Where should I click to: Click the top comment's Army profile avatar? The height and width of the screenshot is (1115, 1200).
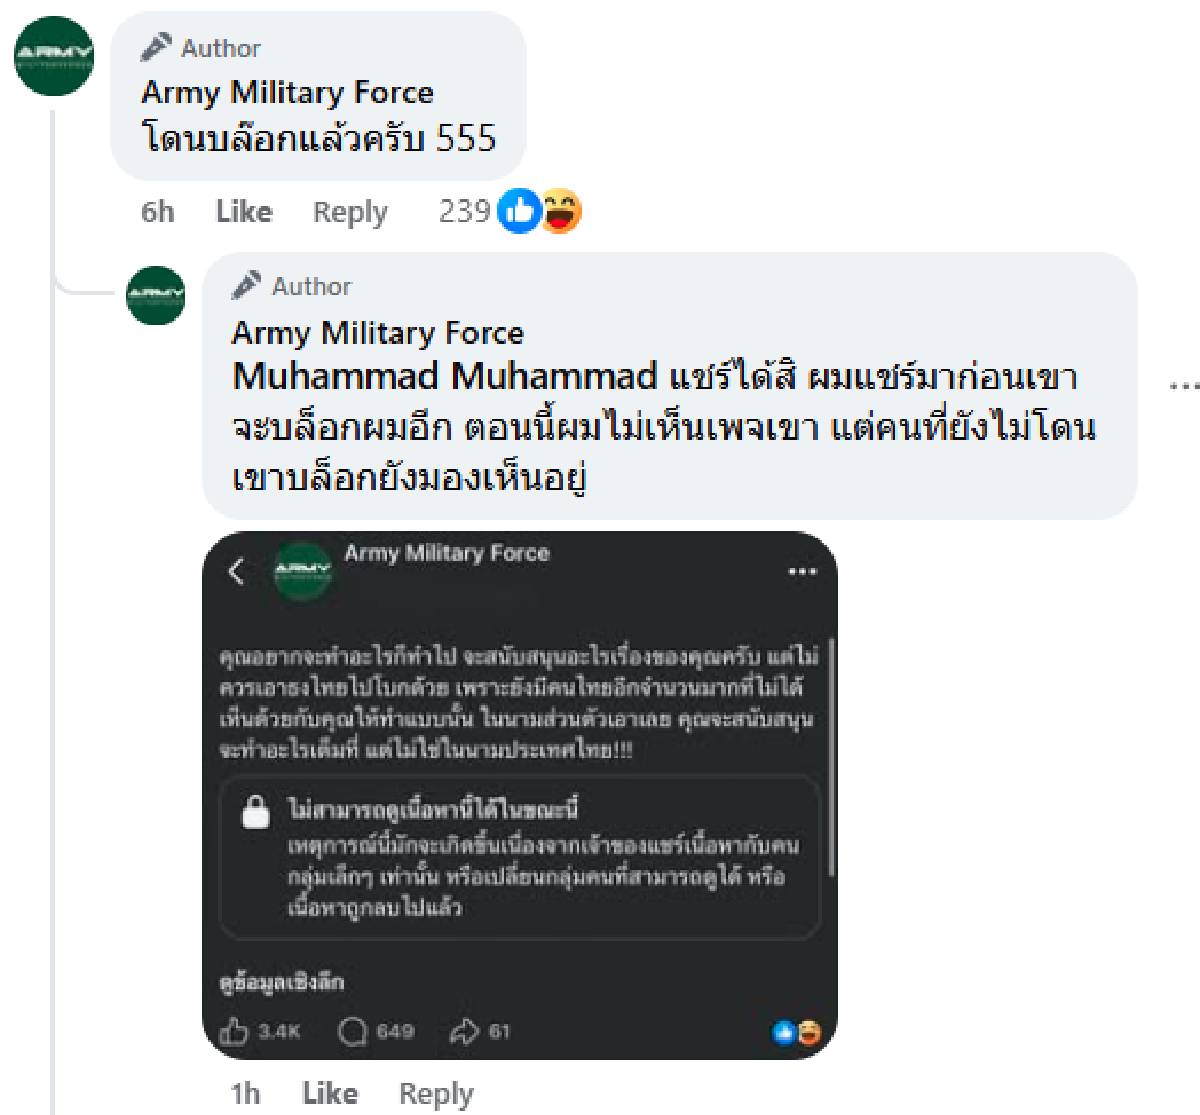(54, 56)
